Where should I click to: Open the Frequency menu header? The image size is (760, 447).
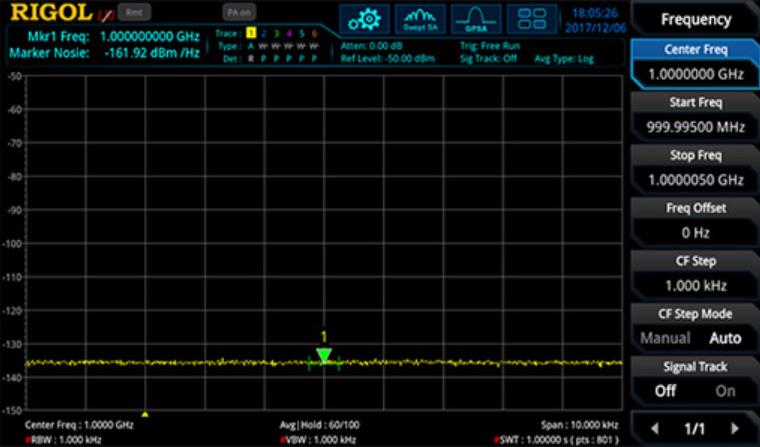click(695, 19)
